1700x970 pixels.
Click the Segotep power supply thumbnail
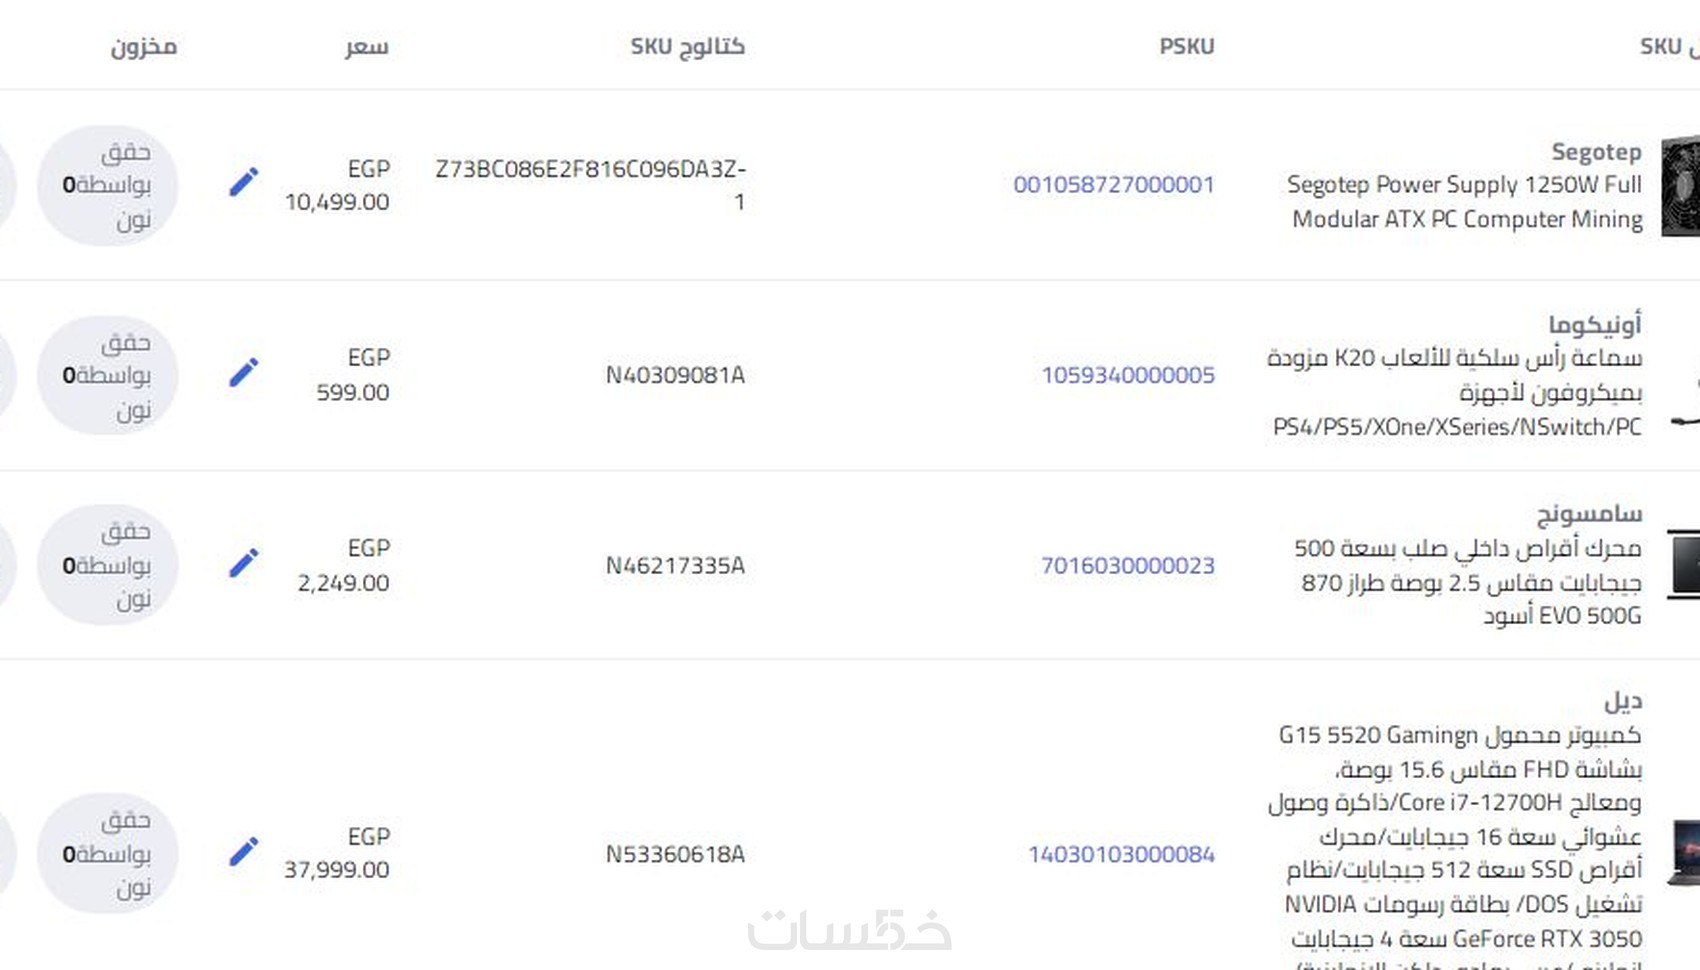[1681, 186]
